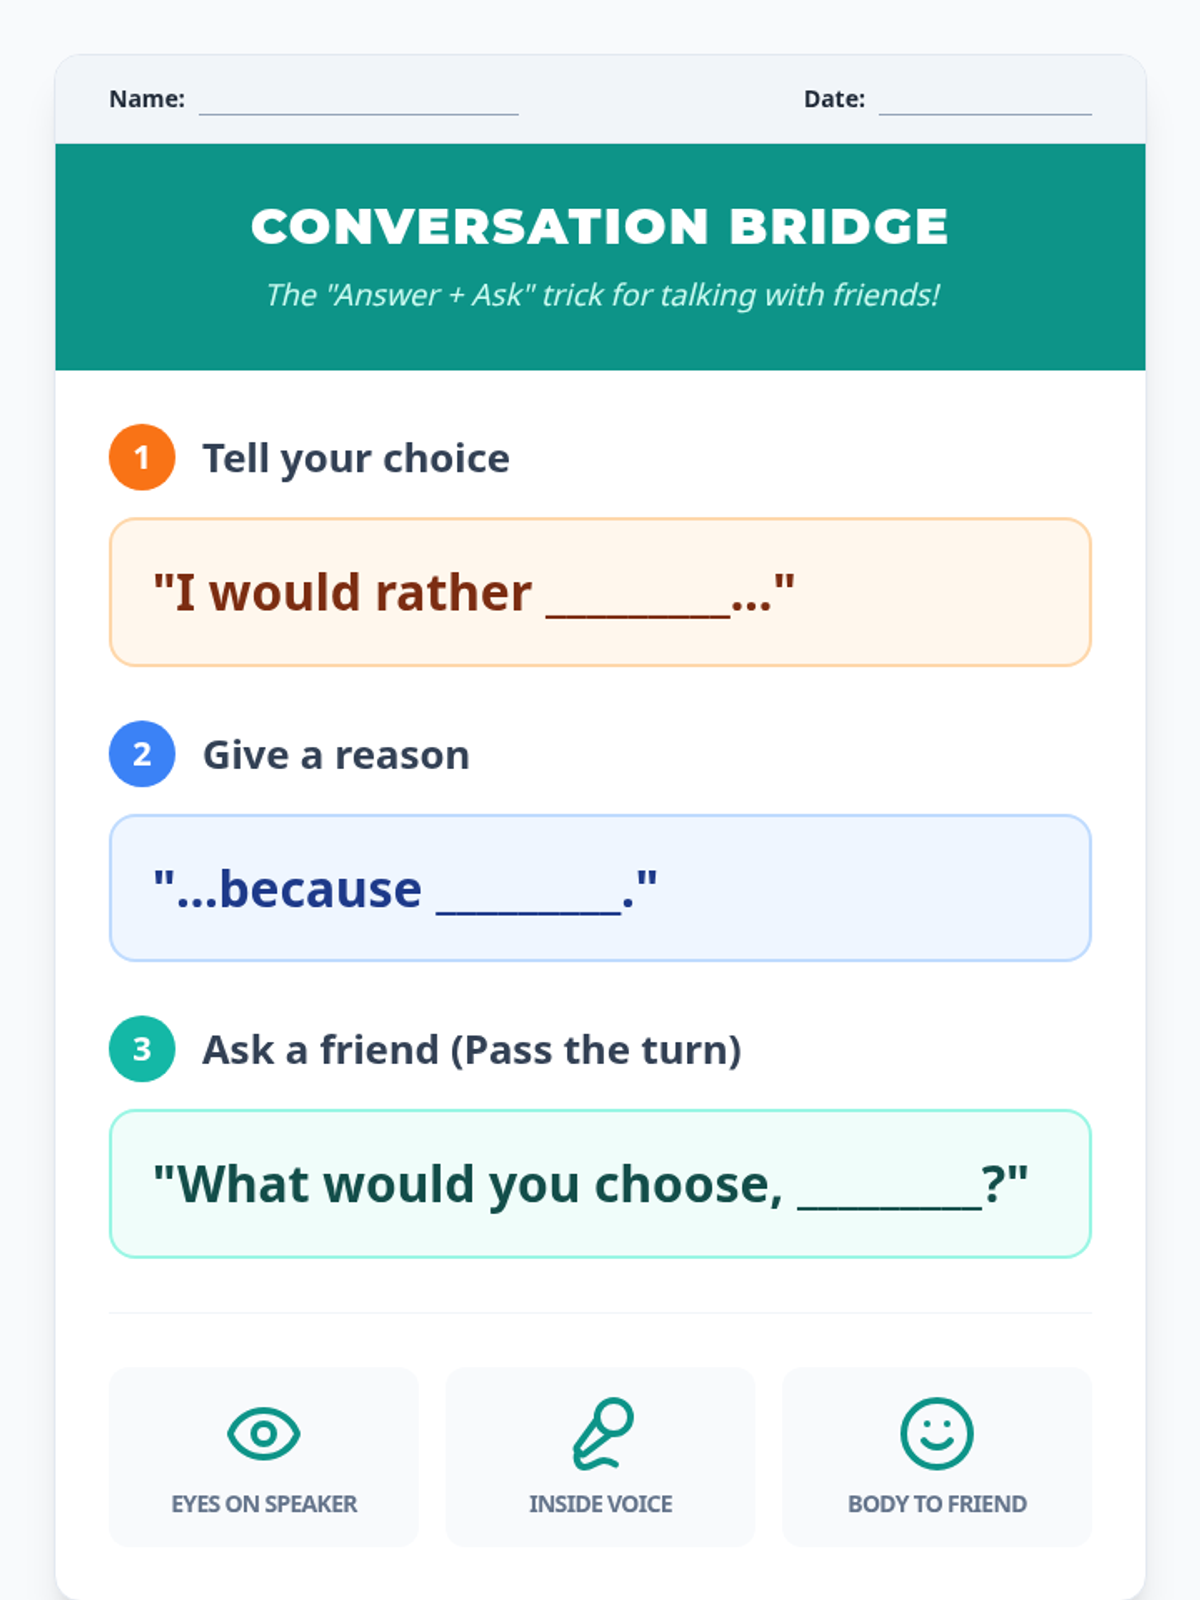The image size is (1200, 1600).
Task: Click the smiley face icon
Action: 937,1433
